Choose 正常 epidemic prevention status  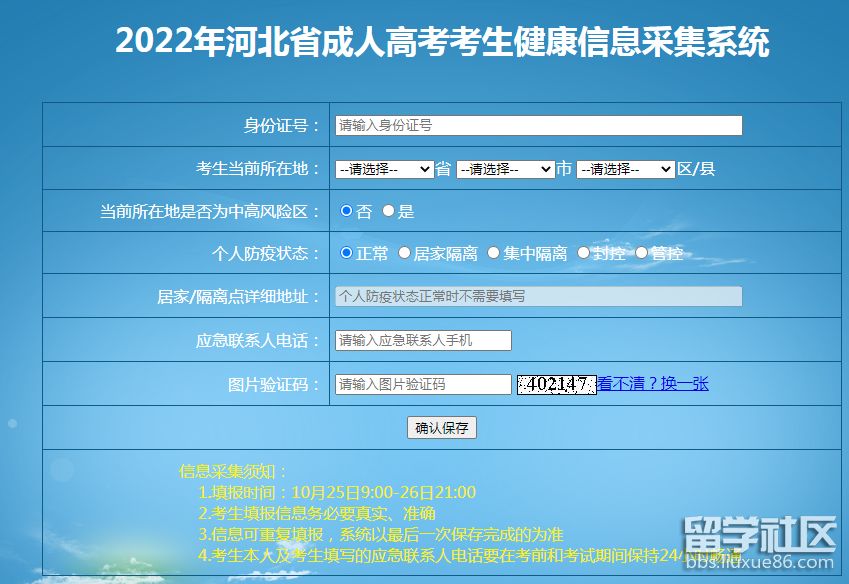346,253
